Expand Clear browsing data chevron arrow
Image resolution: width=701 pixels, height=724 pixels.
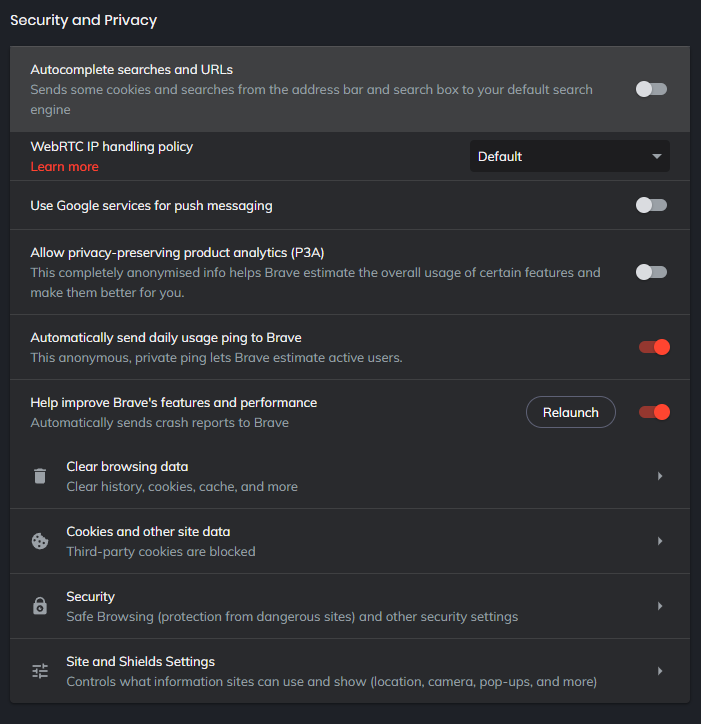660,476
